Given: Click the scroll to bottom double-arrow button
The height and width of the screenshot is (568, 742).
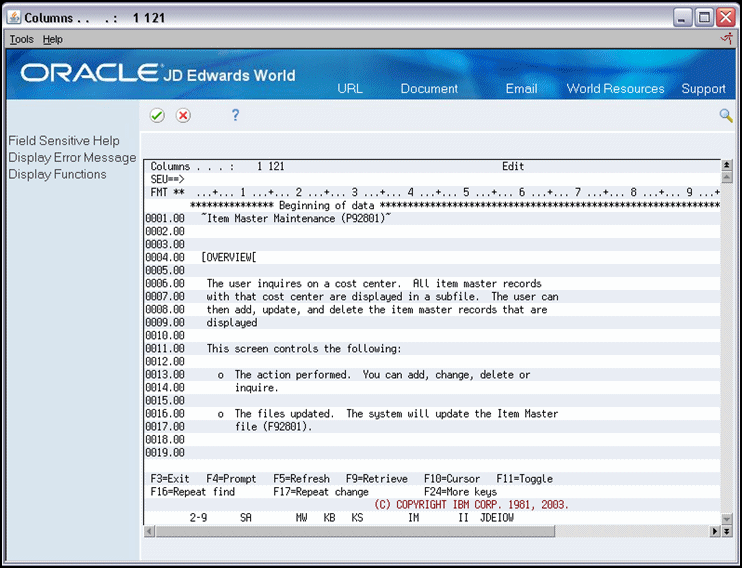Looking at the screenshot, I should (x=727, y=532).
